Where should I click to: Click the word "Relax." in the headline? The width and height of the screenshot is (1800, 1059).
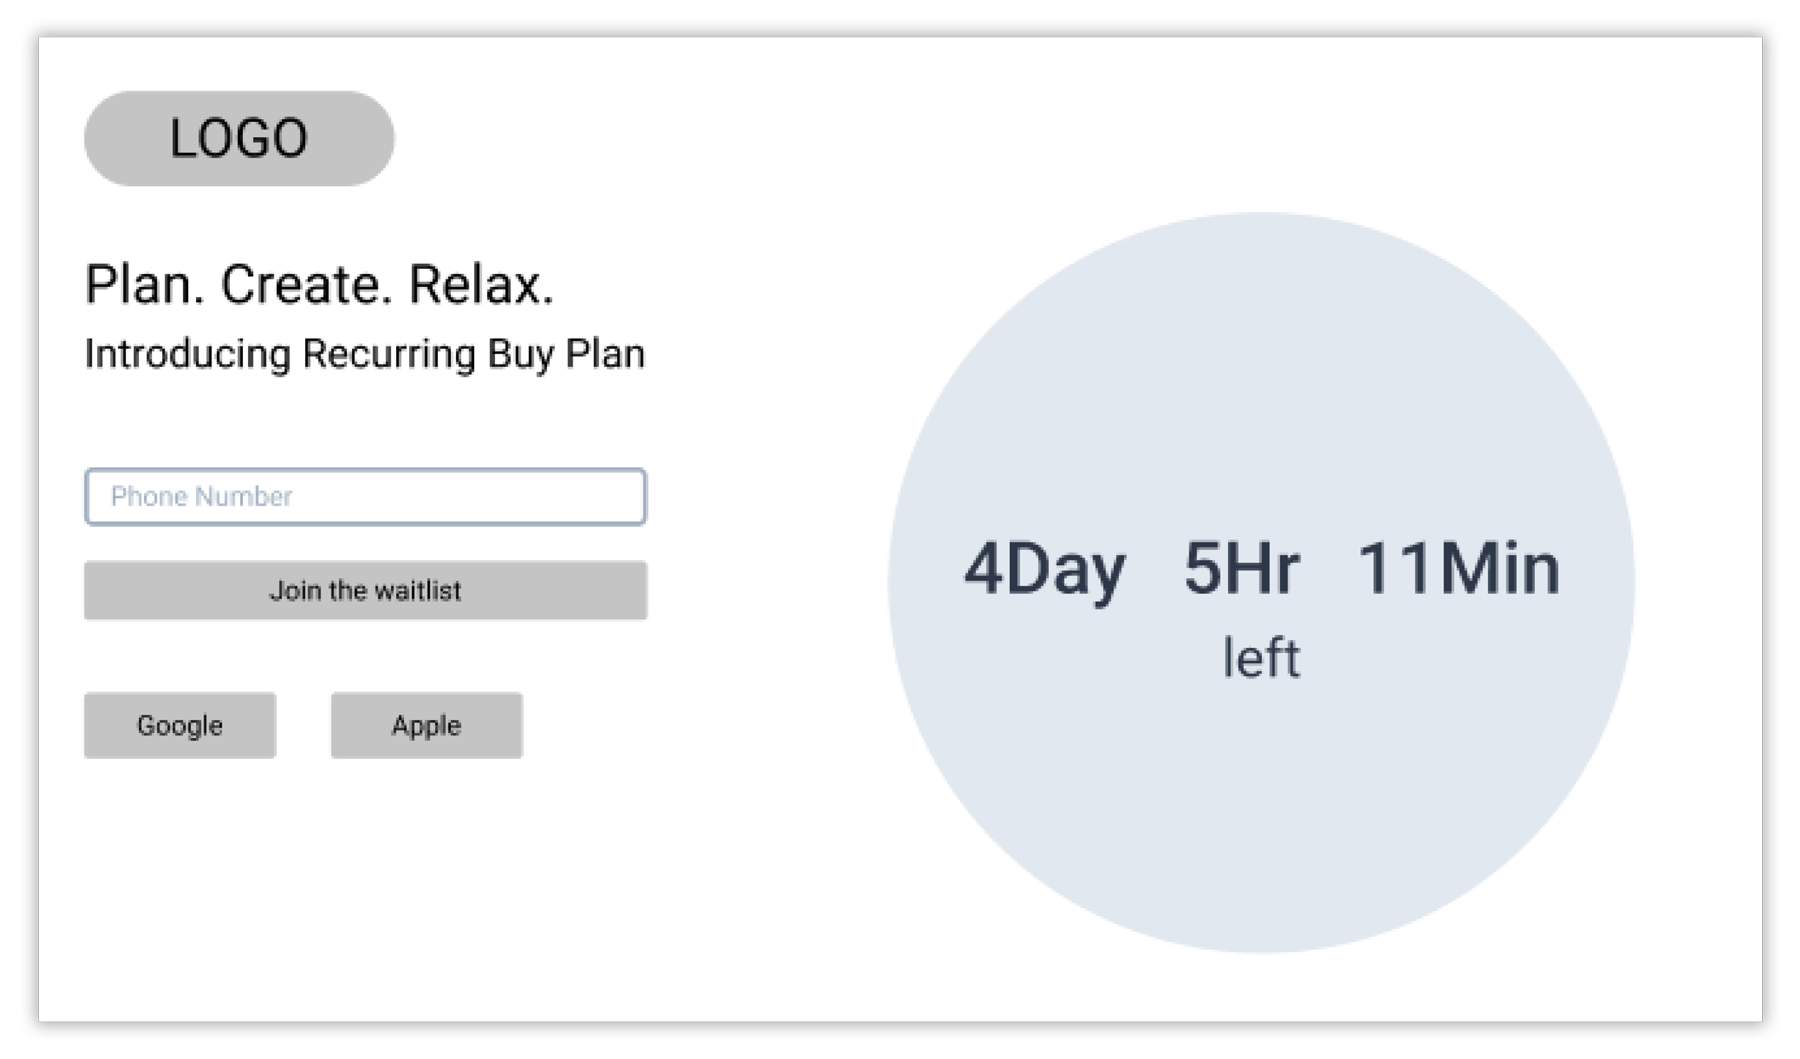[480, 285]
